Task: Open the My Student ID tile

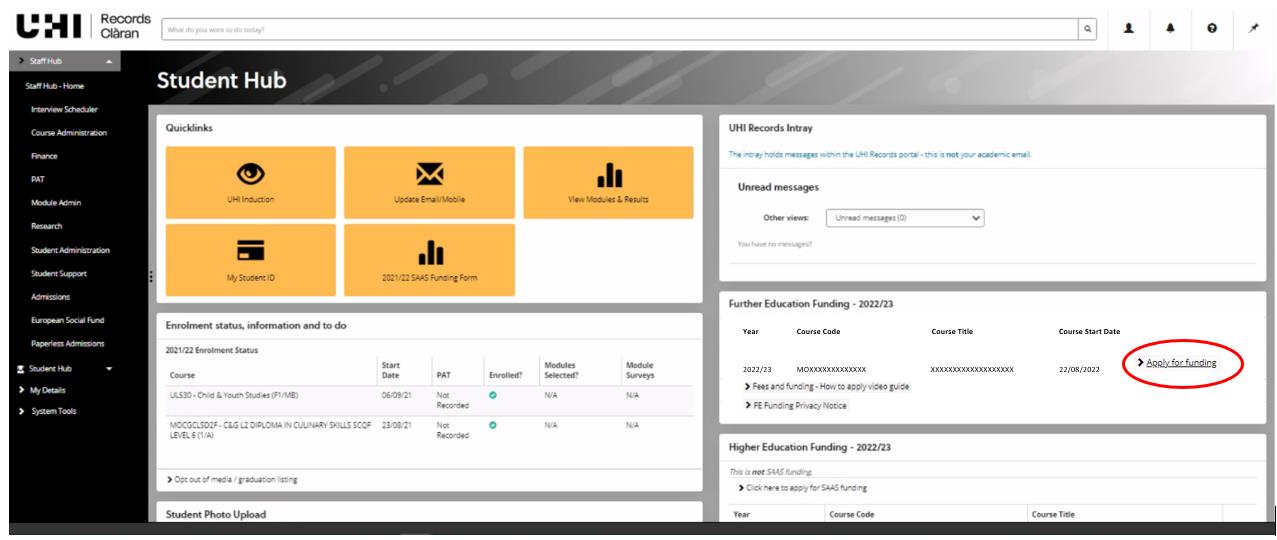Action: pos(250,259)
